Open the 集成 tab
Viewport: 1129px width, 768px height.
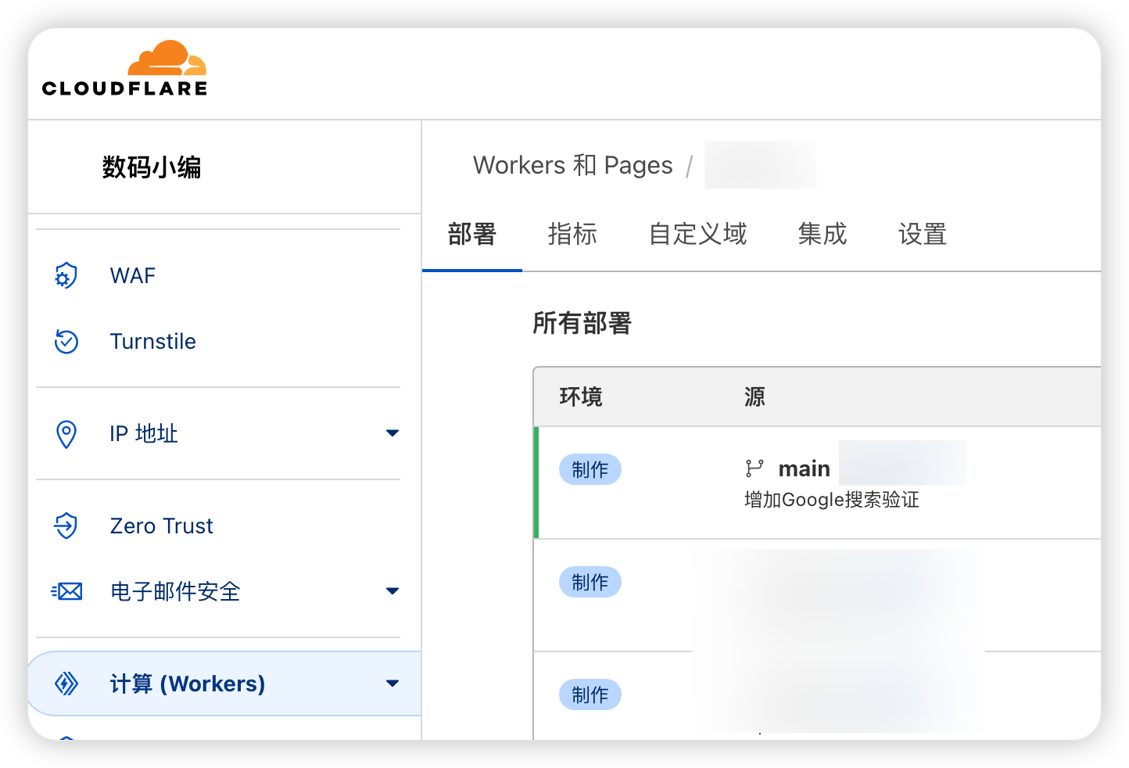coord(822,234)
